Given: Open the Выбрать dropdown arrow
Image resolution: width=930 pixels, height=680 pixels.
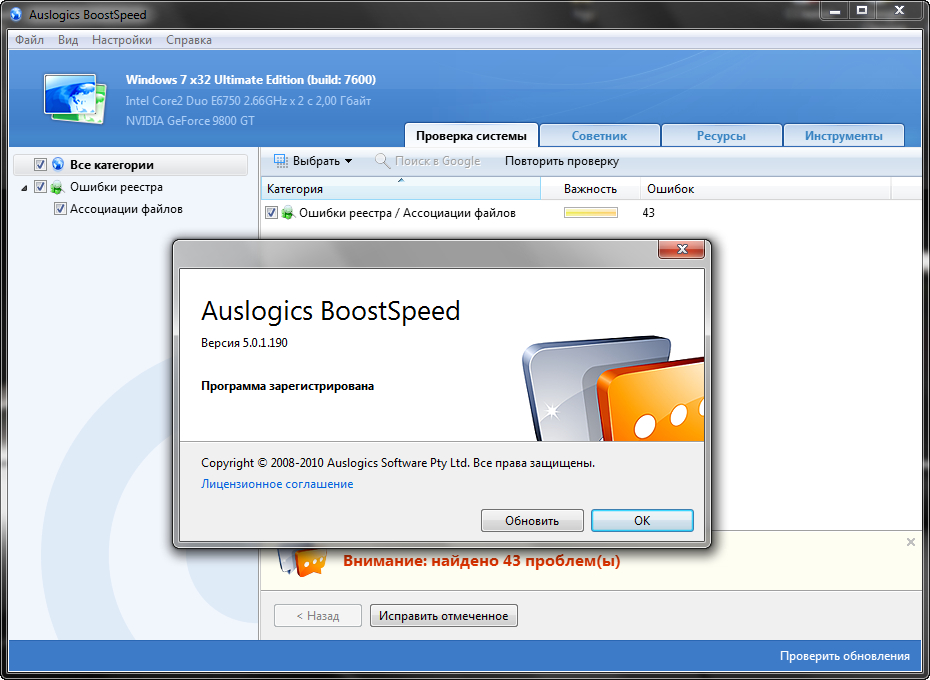Looking at the screenshot, I should pos(348,161).
